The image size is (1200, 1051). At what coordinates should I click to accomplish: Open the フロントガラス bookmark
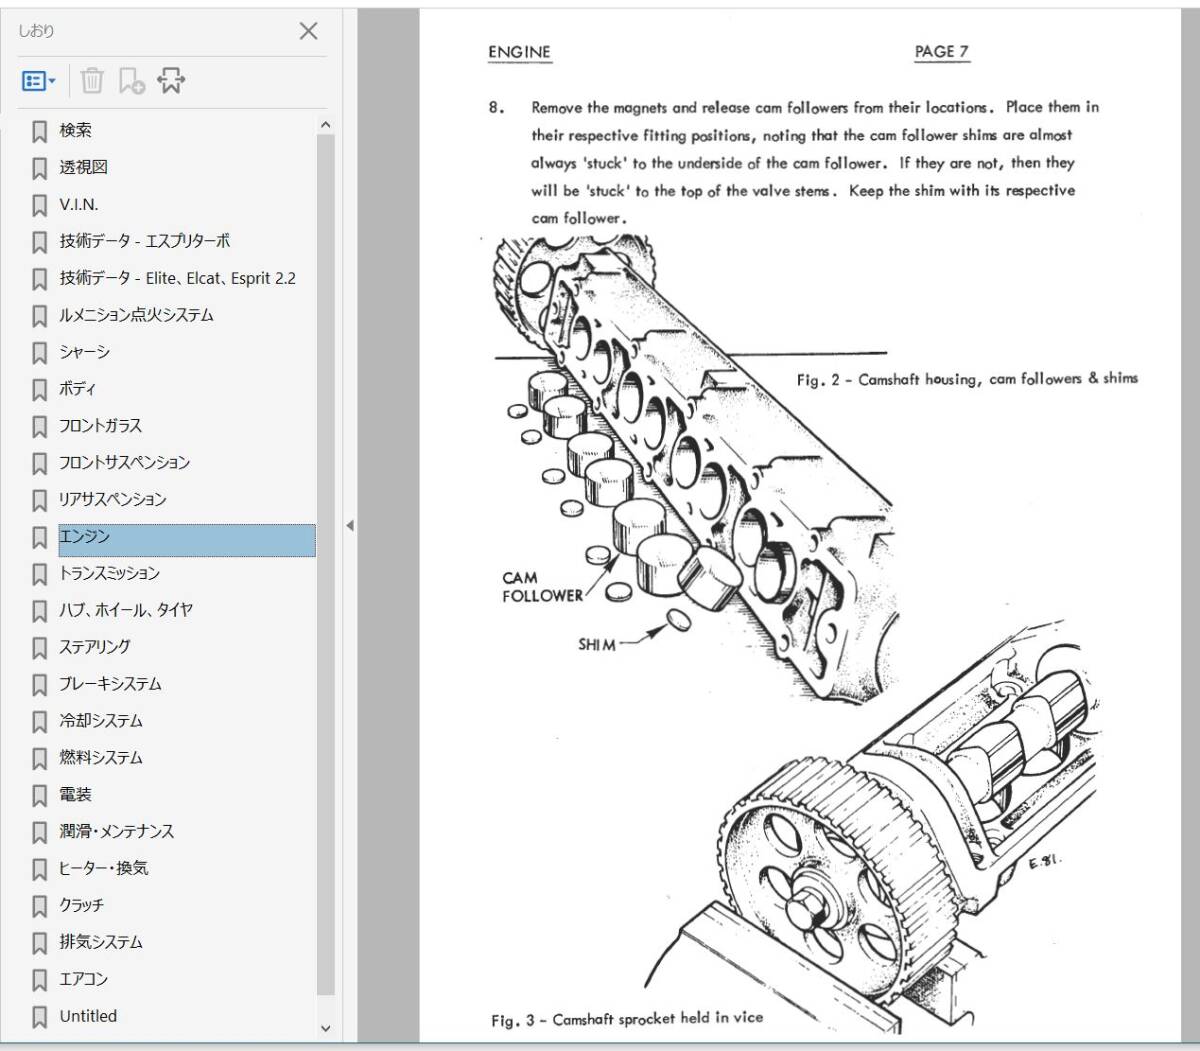click(100, 426)
